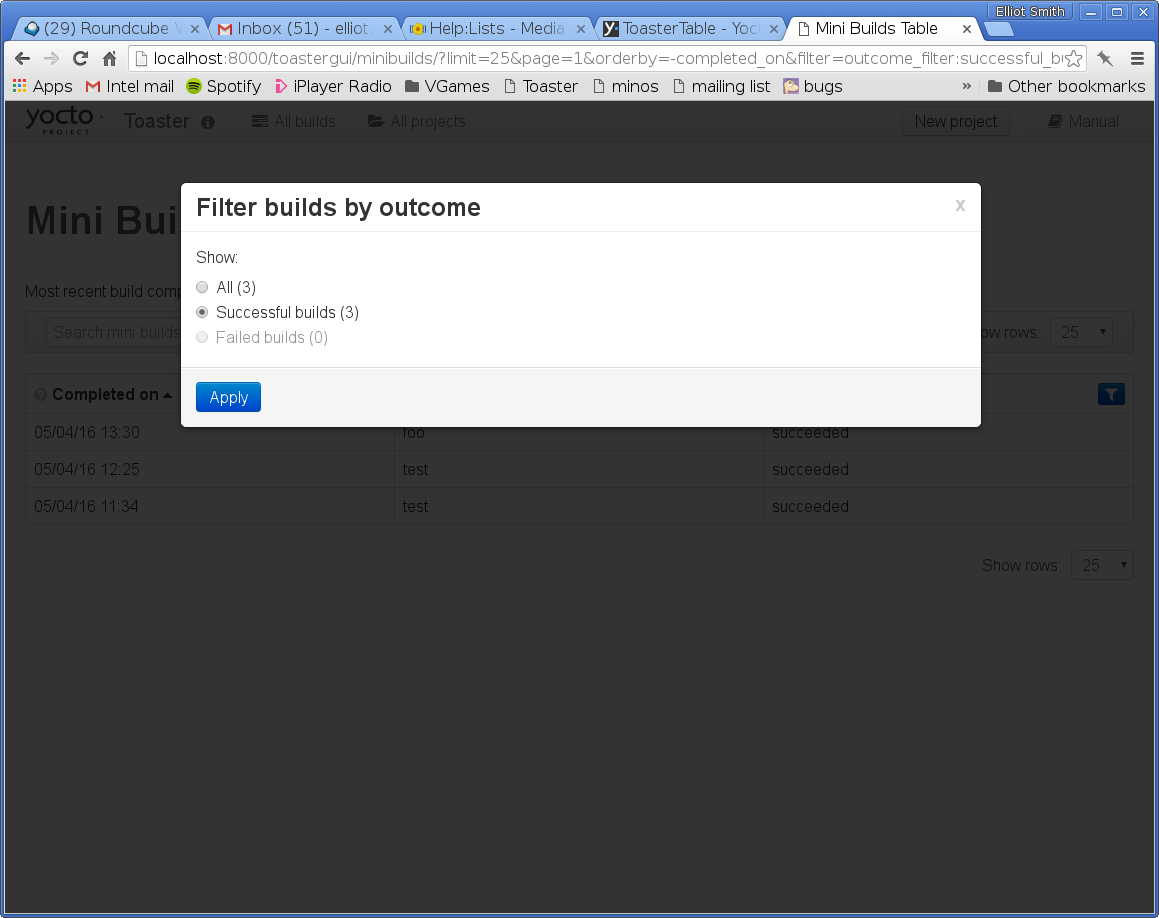Click the blue filter icon in table header

(1111, 394)
